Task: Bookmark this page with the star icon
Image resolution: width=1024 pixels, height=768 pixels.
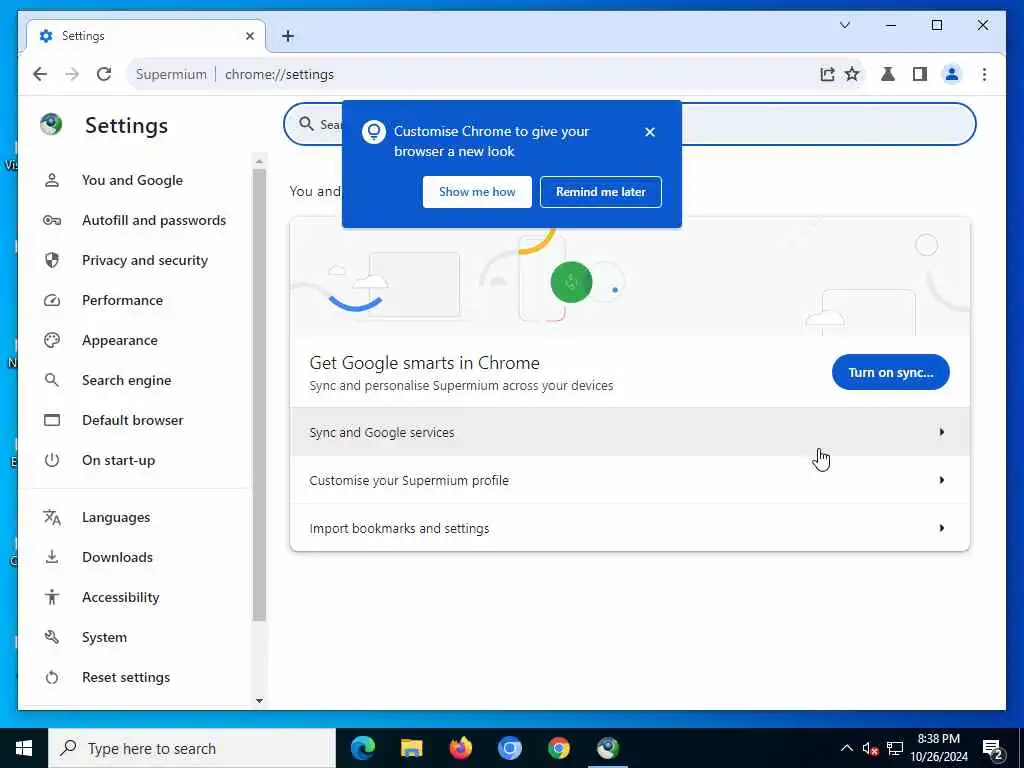Action: click(x=852, y=74)
